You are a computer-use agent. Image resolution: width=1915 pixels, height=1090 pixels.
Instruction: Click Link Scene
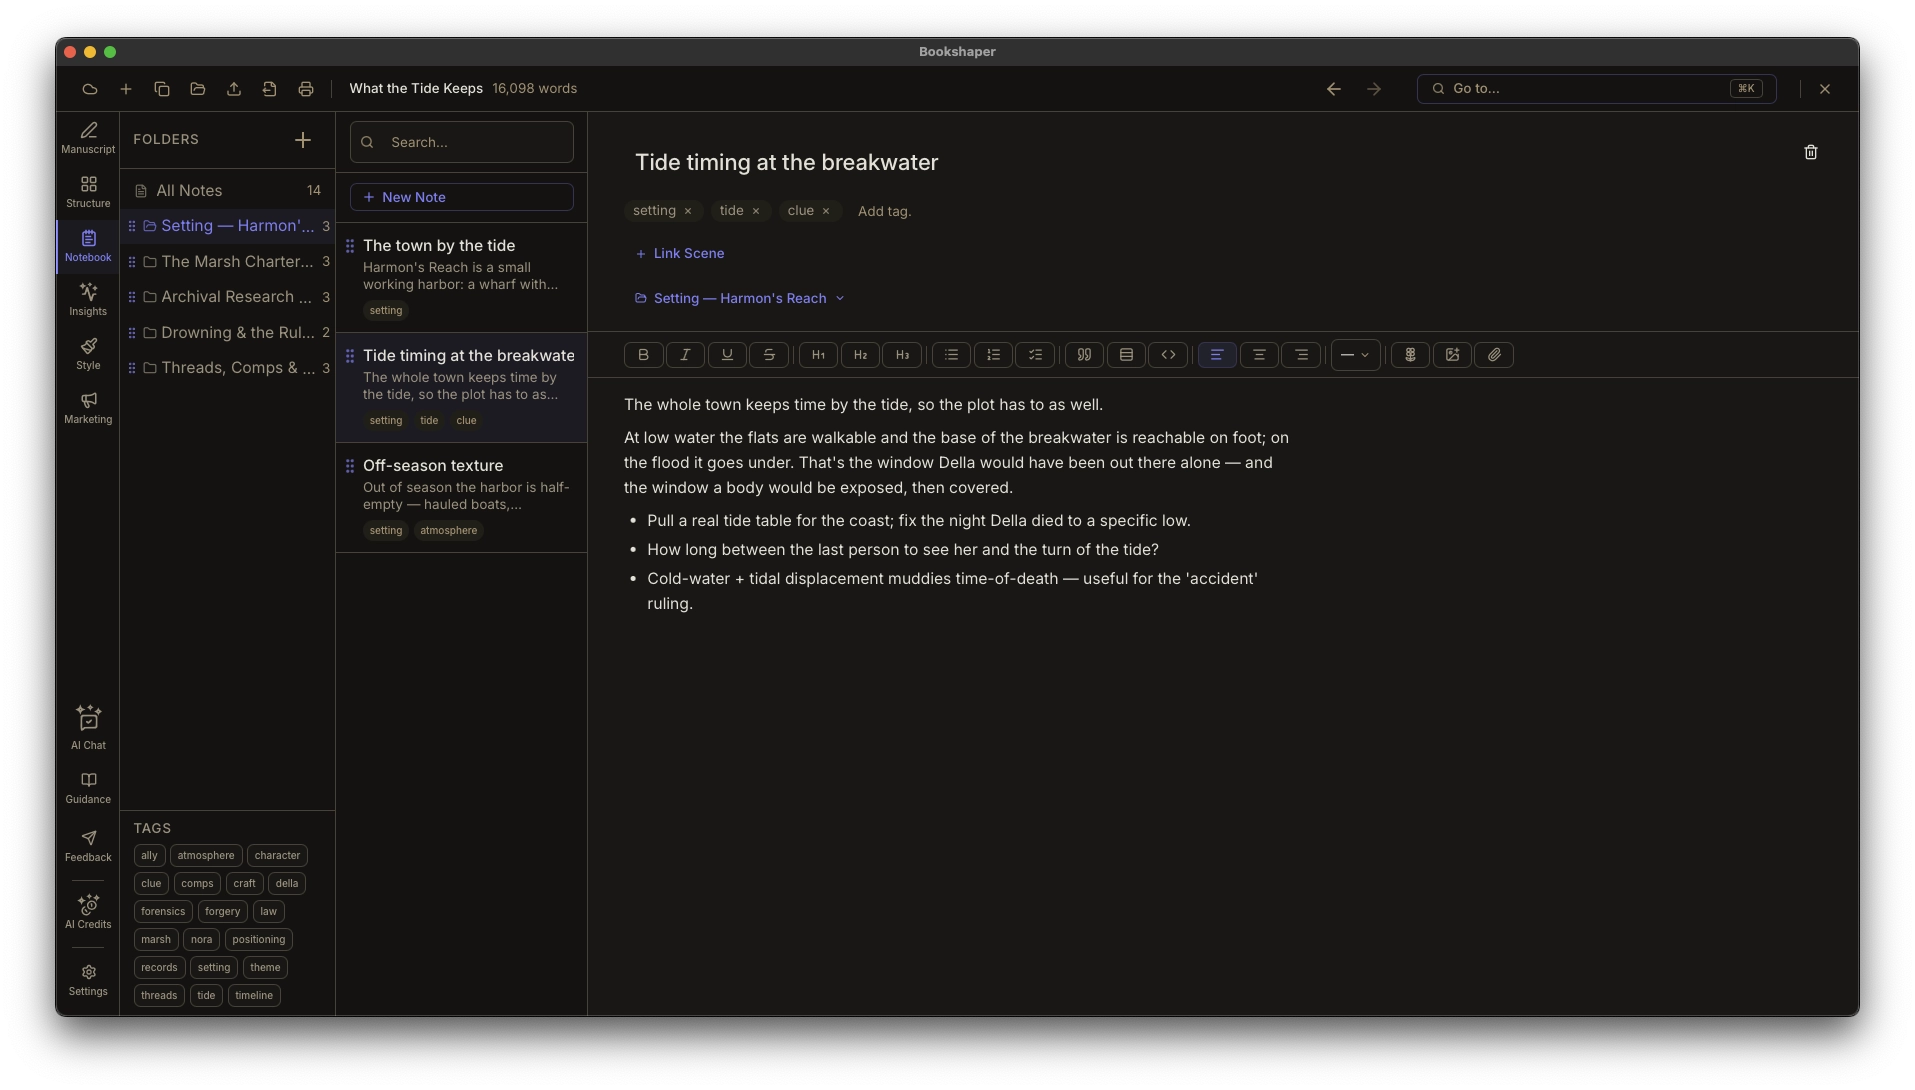tap(680, 254)
